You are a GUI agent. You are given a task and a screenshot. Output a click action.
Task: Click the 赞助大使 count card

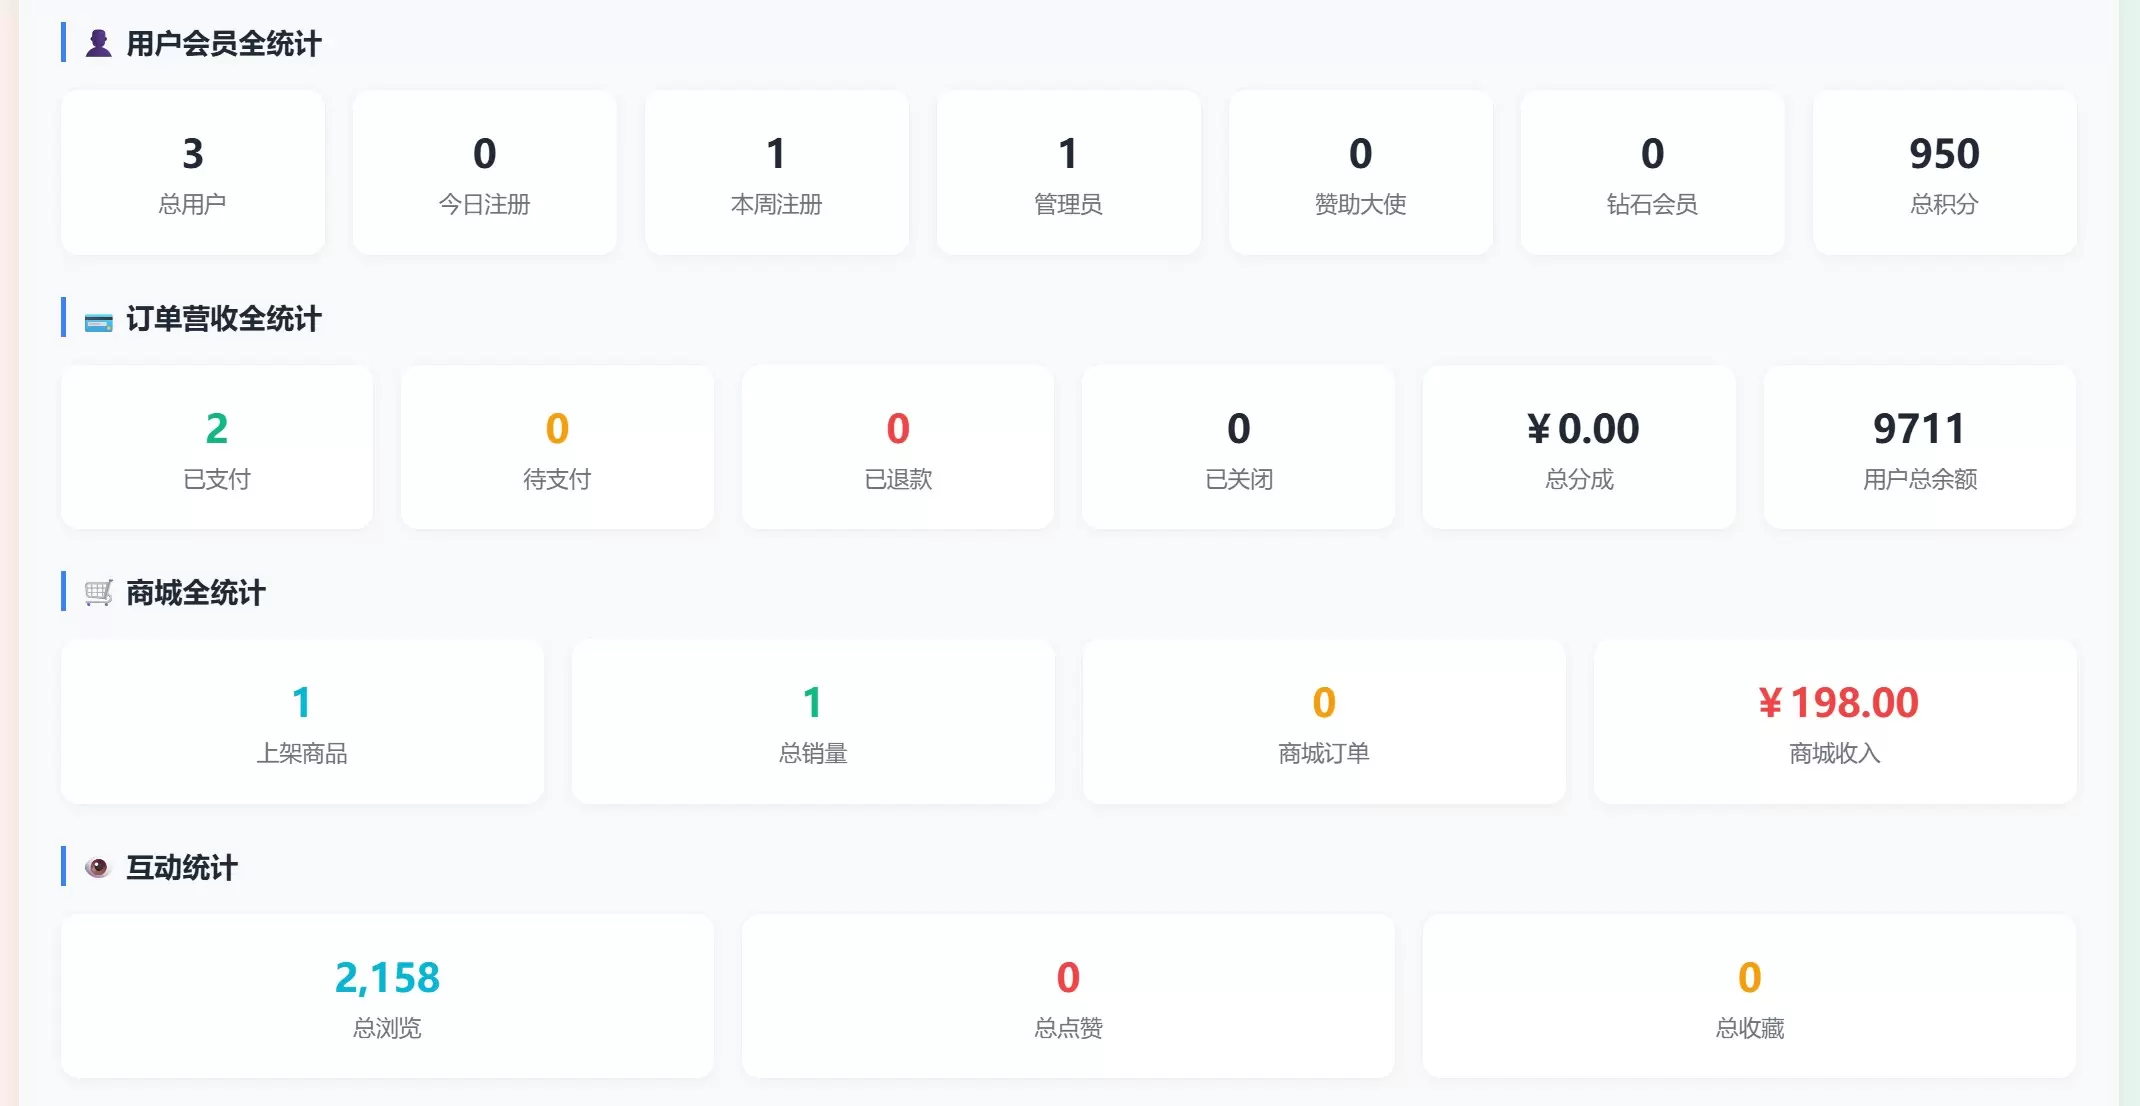point(1361,172)
